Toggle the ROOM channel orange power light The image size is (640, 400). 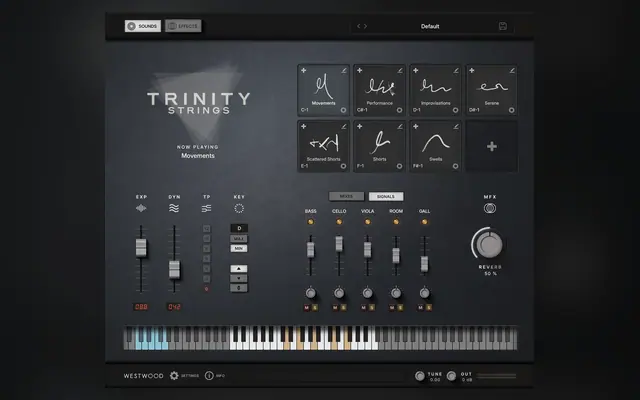396,222
